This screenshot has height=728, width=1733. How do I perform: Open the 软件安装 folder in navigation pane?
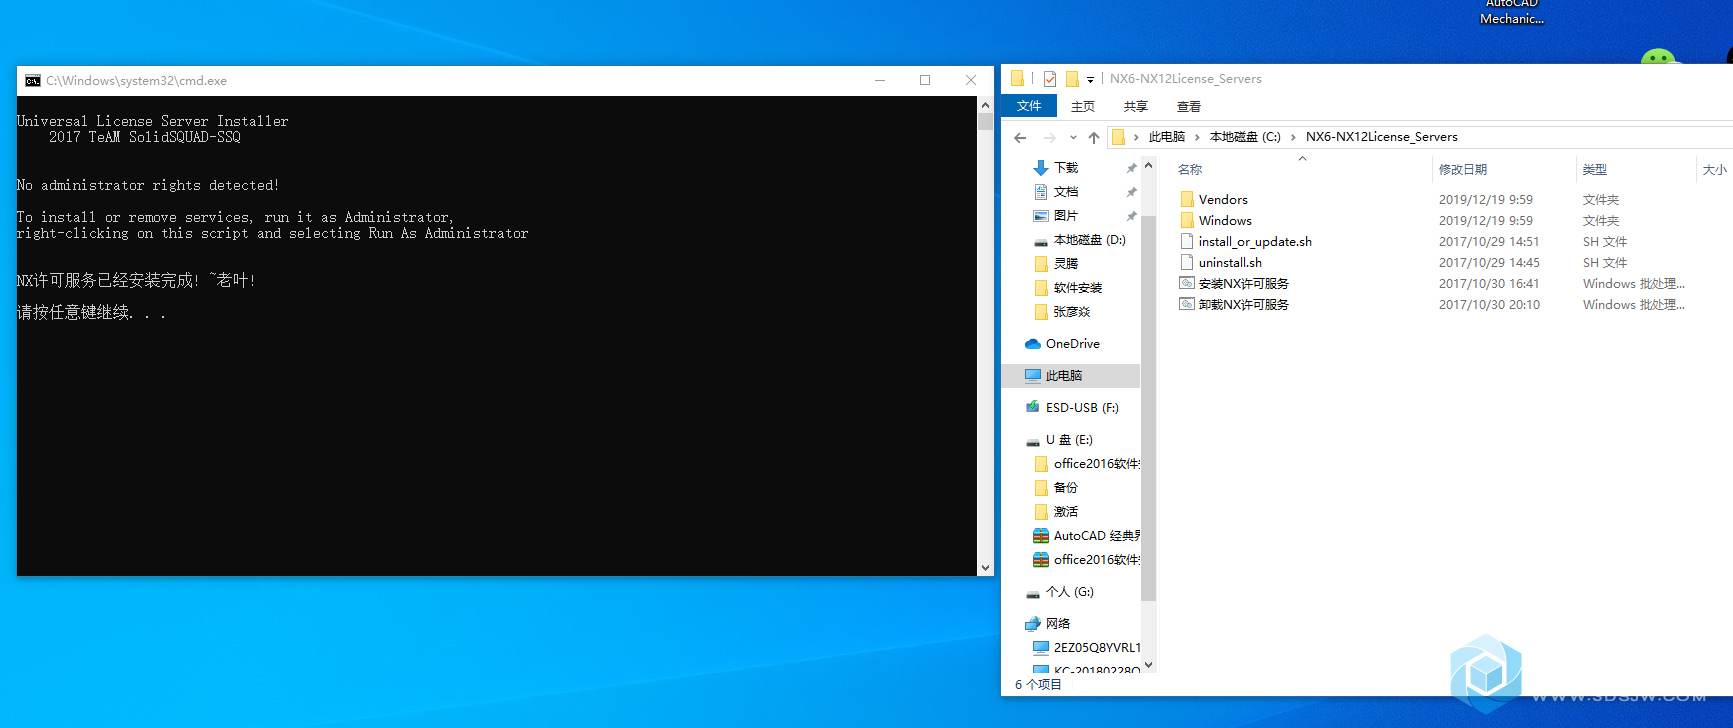1077,288
